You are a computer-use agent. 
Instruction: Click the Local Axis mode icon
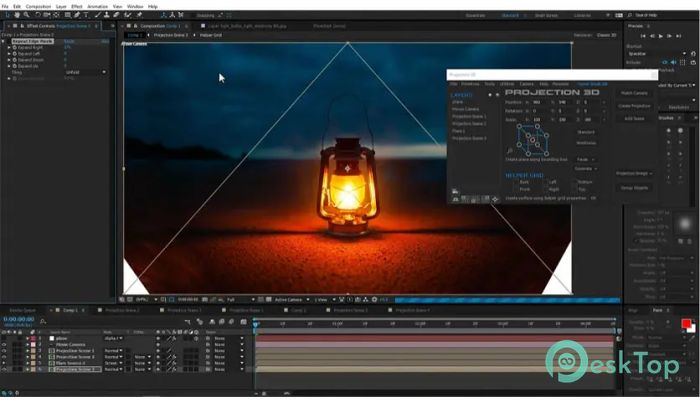(164, 15)
